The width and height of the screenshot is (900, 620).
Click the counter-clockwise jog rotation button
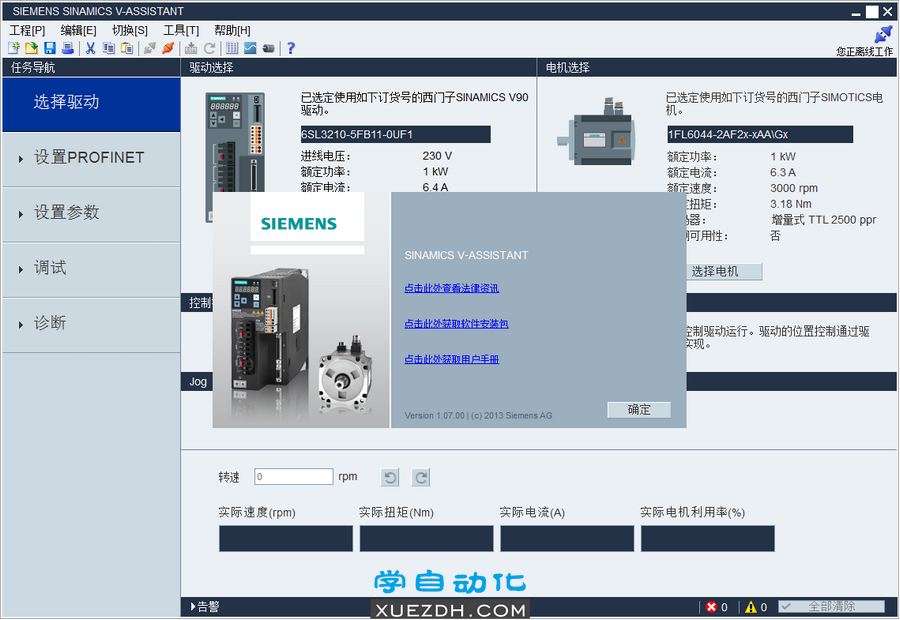(x=390, y=477)
